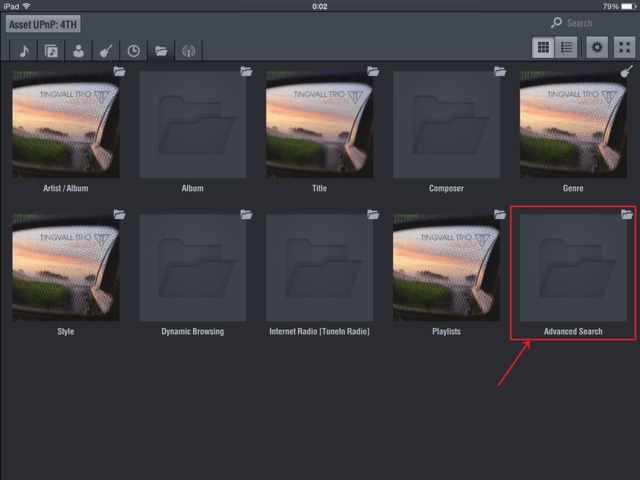Open the Dynamic Browsing folder

[193, 268]
